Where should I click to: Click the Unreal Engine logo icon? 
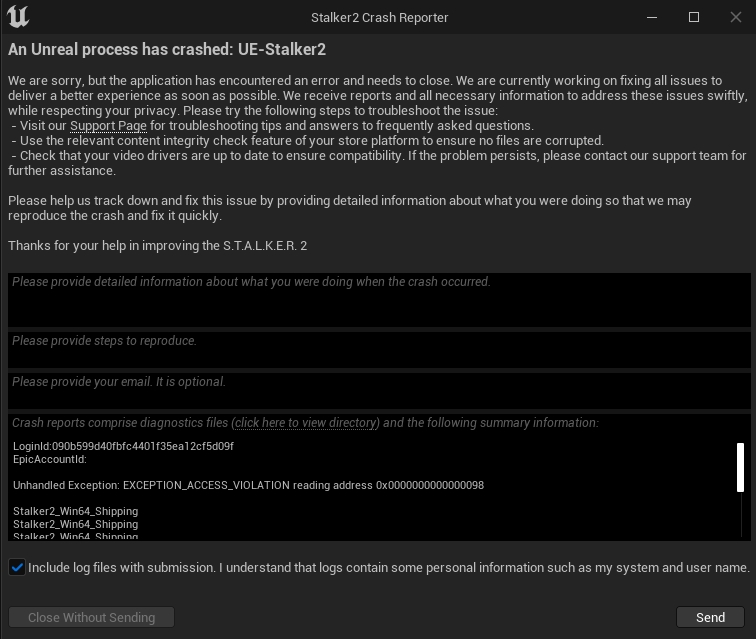click(17, 17)
